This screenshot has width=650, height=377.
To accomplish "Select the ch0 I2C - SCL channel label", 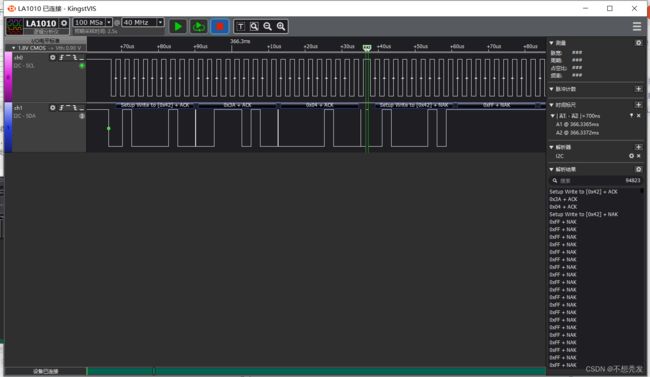I will [x=24, y=66].
